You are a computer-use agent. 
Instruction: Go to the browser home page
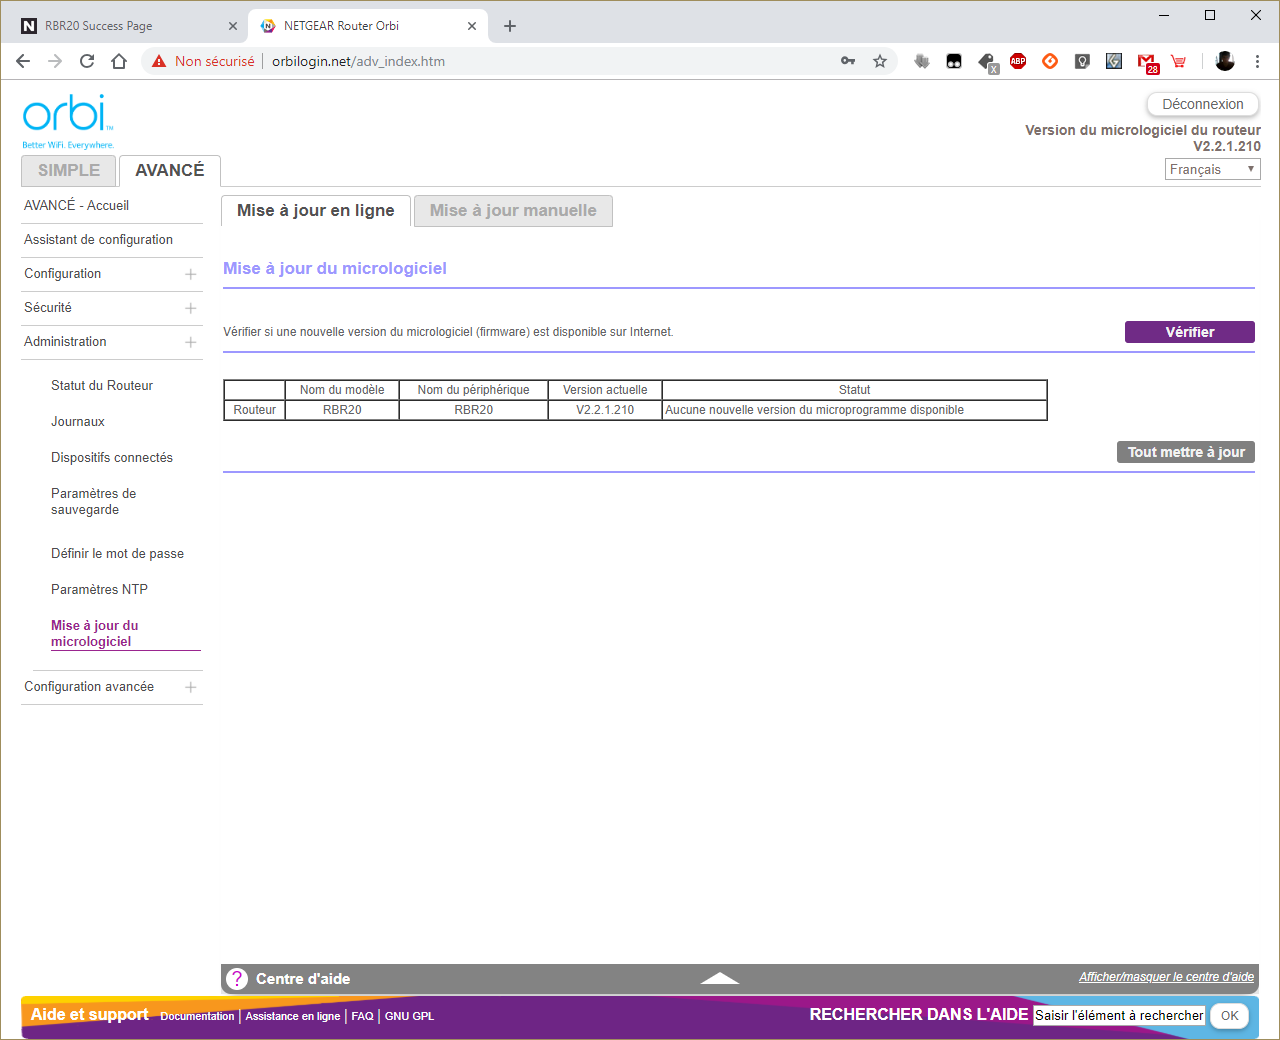119,61
